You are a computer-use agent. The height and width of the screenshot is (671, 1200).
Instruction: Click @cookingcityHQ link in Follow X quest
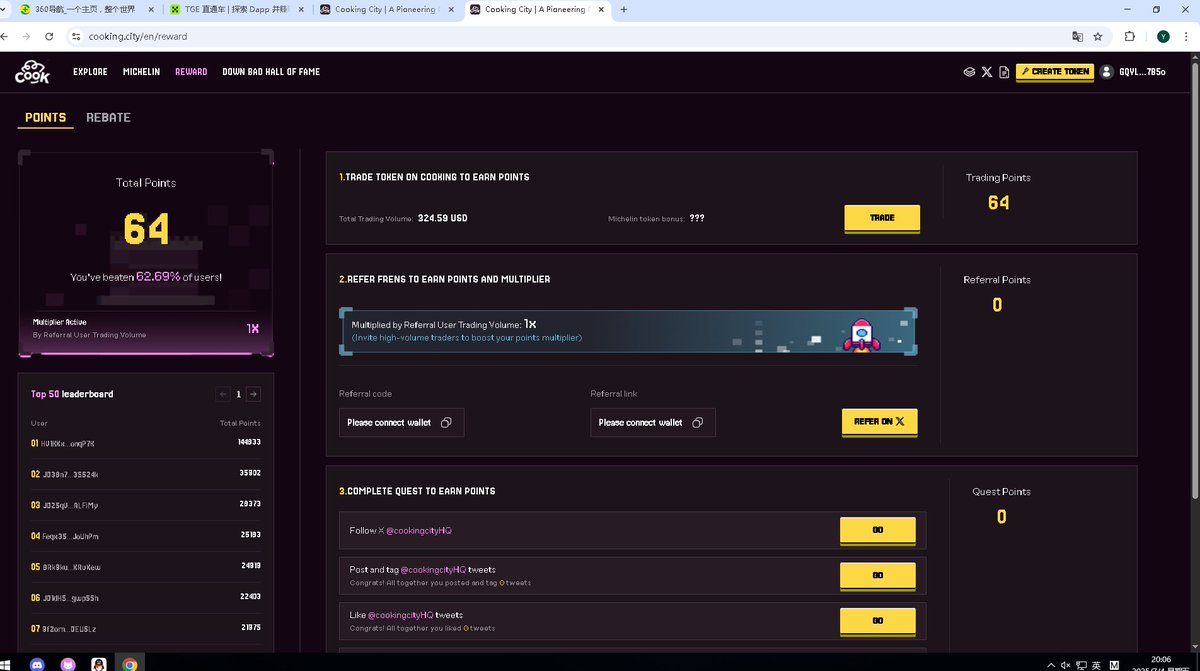click(x=419, y=530)
